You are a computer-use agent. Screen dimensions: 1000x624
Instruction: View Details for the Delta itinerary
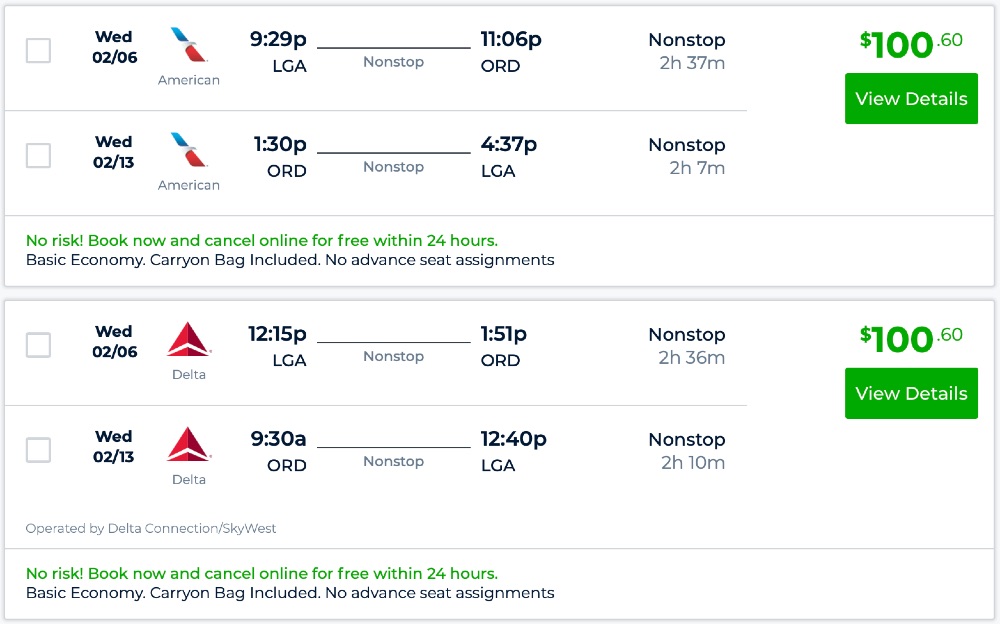point(911,393)
